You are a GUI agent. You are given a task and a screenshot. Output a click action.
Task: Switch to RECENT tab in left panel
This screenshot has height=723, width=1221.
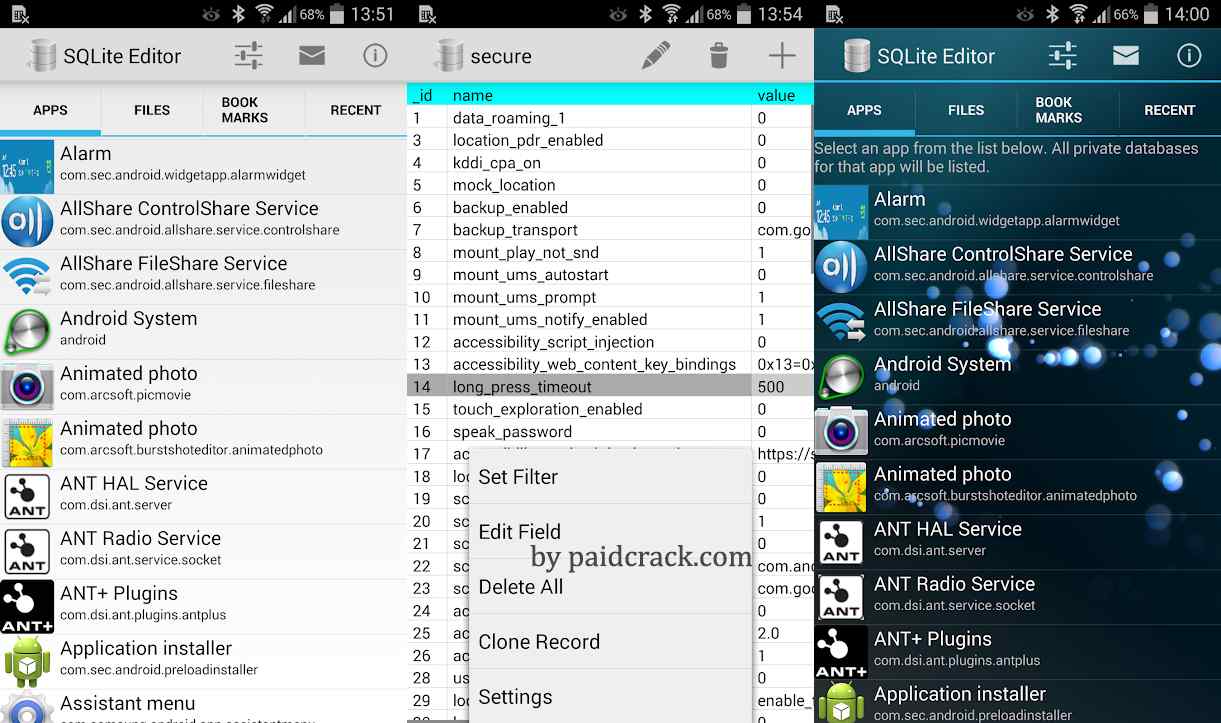[x=356, y=110]
